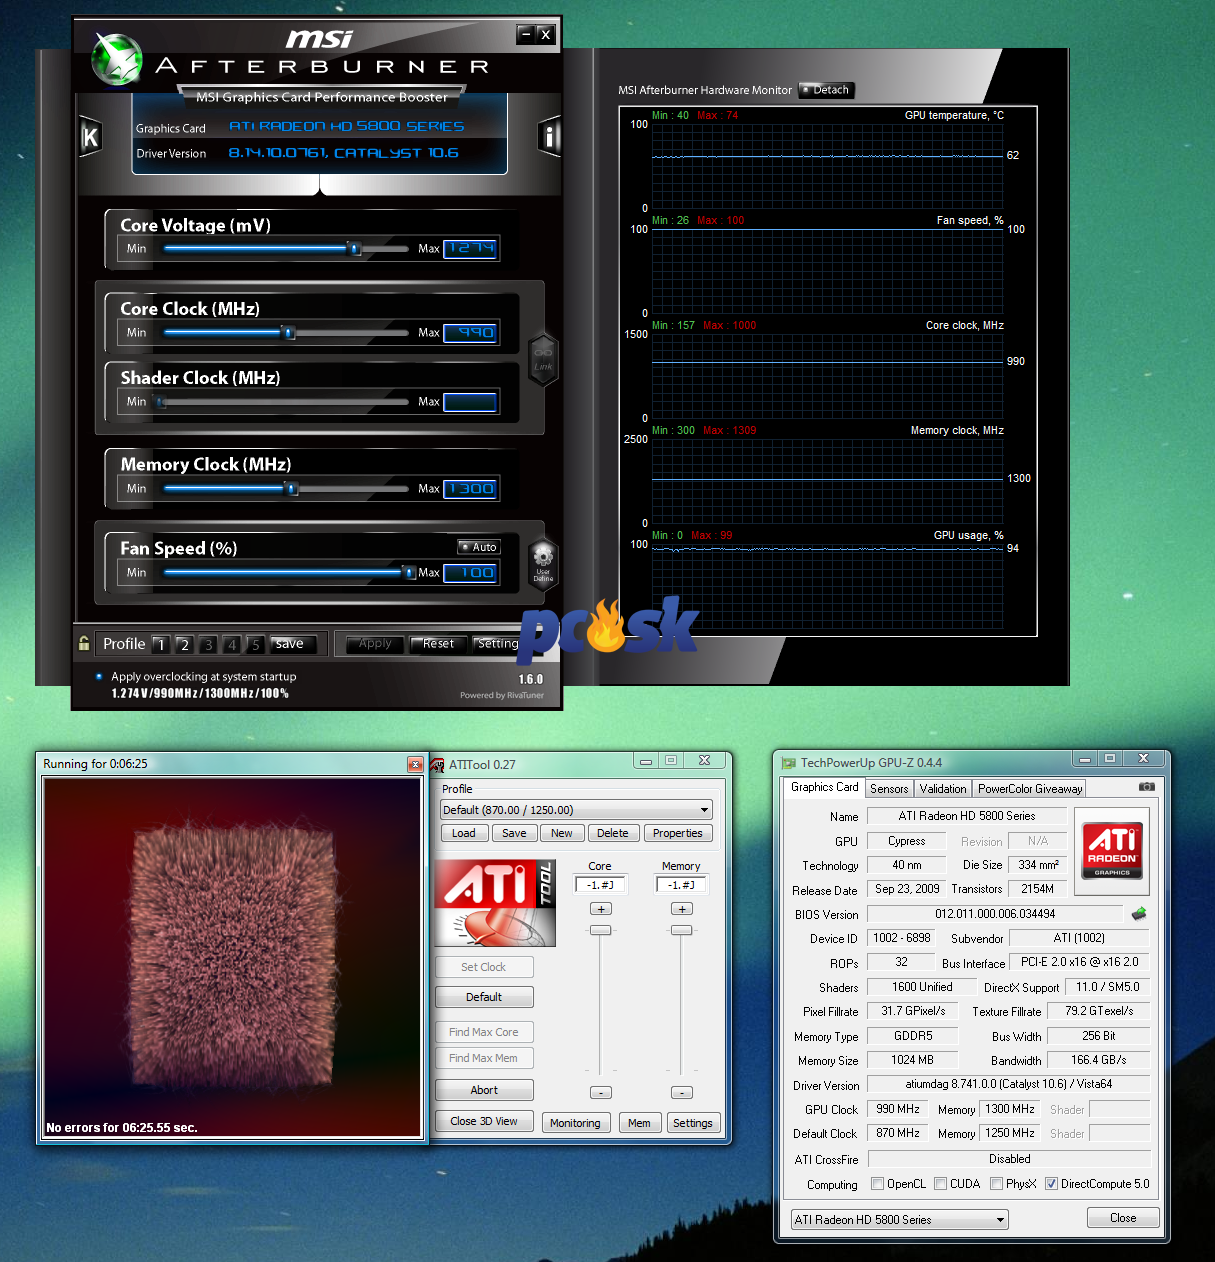This screenshot has width=1215, height=1262.
Task: Close the 3D view artifact window
Action: (415, 765)
